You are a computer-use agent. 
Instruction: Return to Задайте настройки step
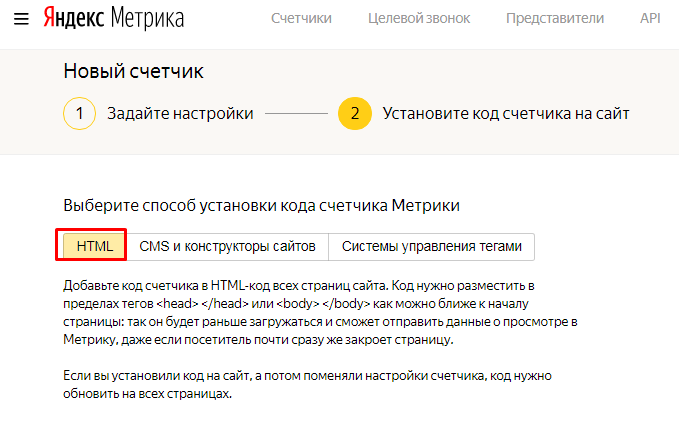click(x=180, y=114)
